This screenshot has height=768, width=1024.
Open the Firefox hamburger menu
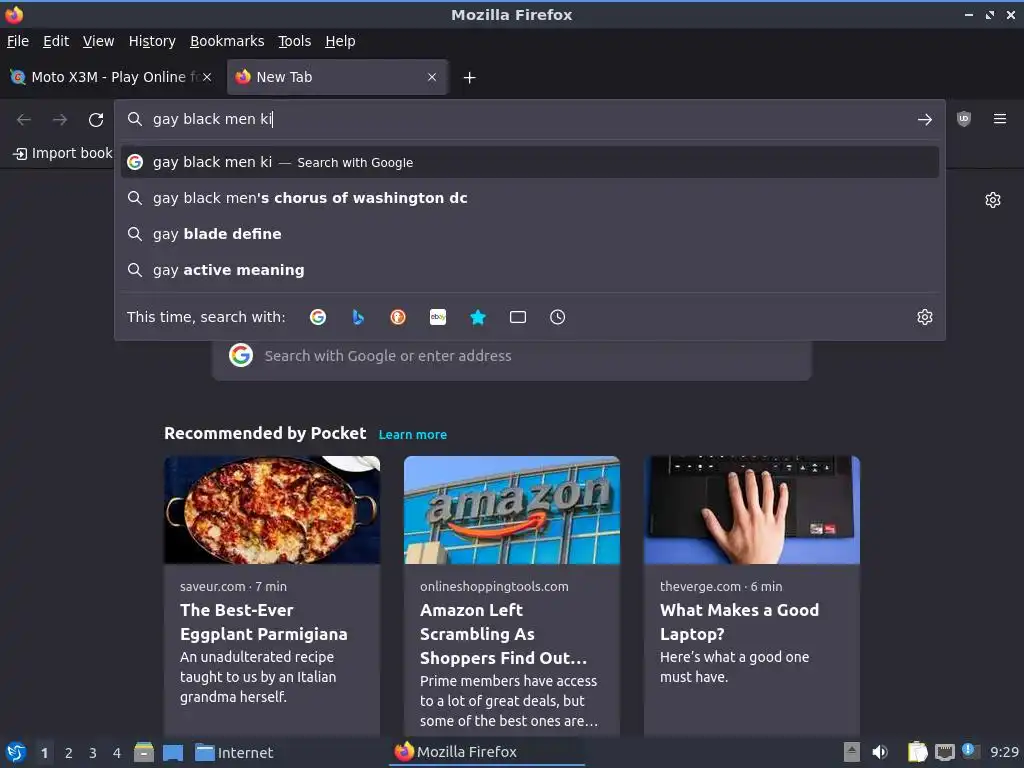(x=999, y=119)
